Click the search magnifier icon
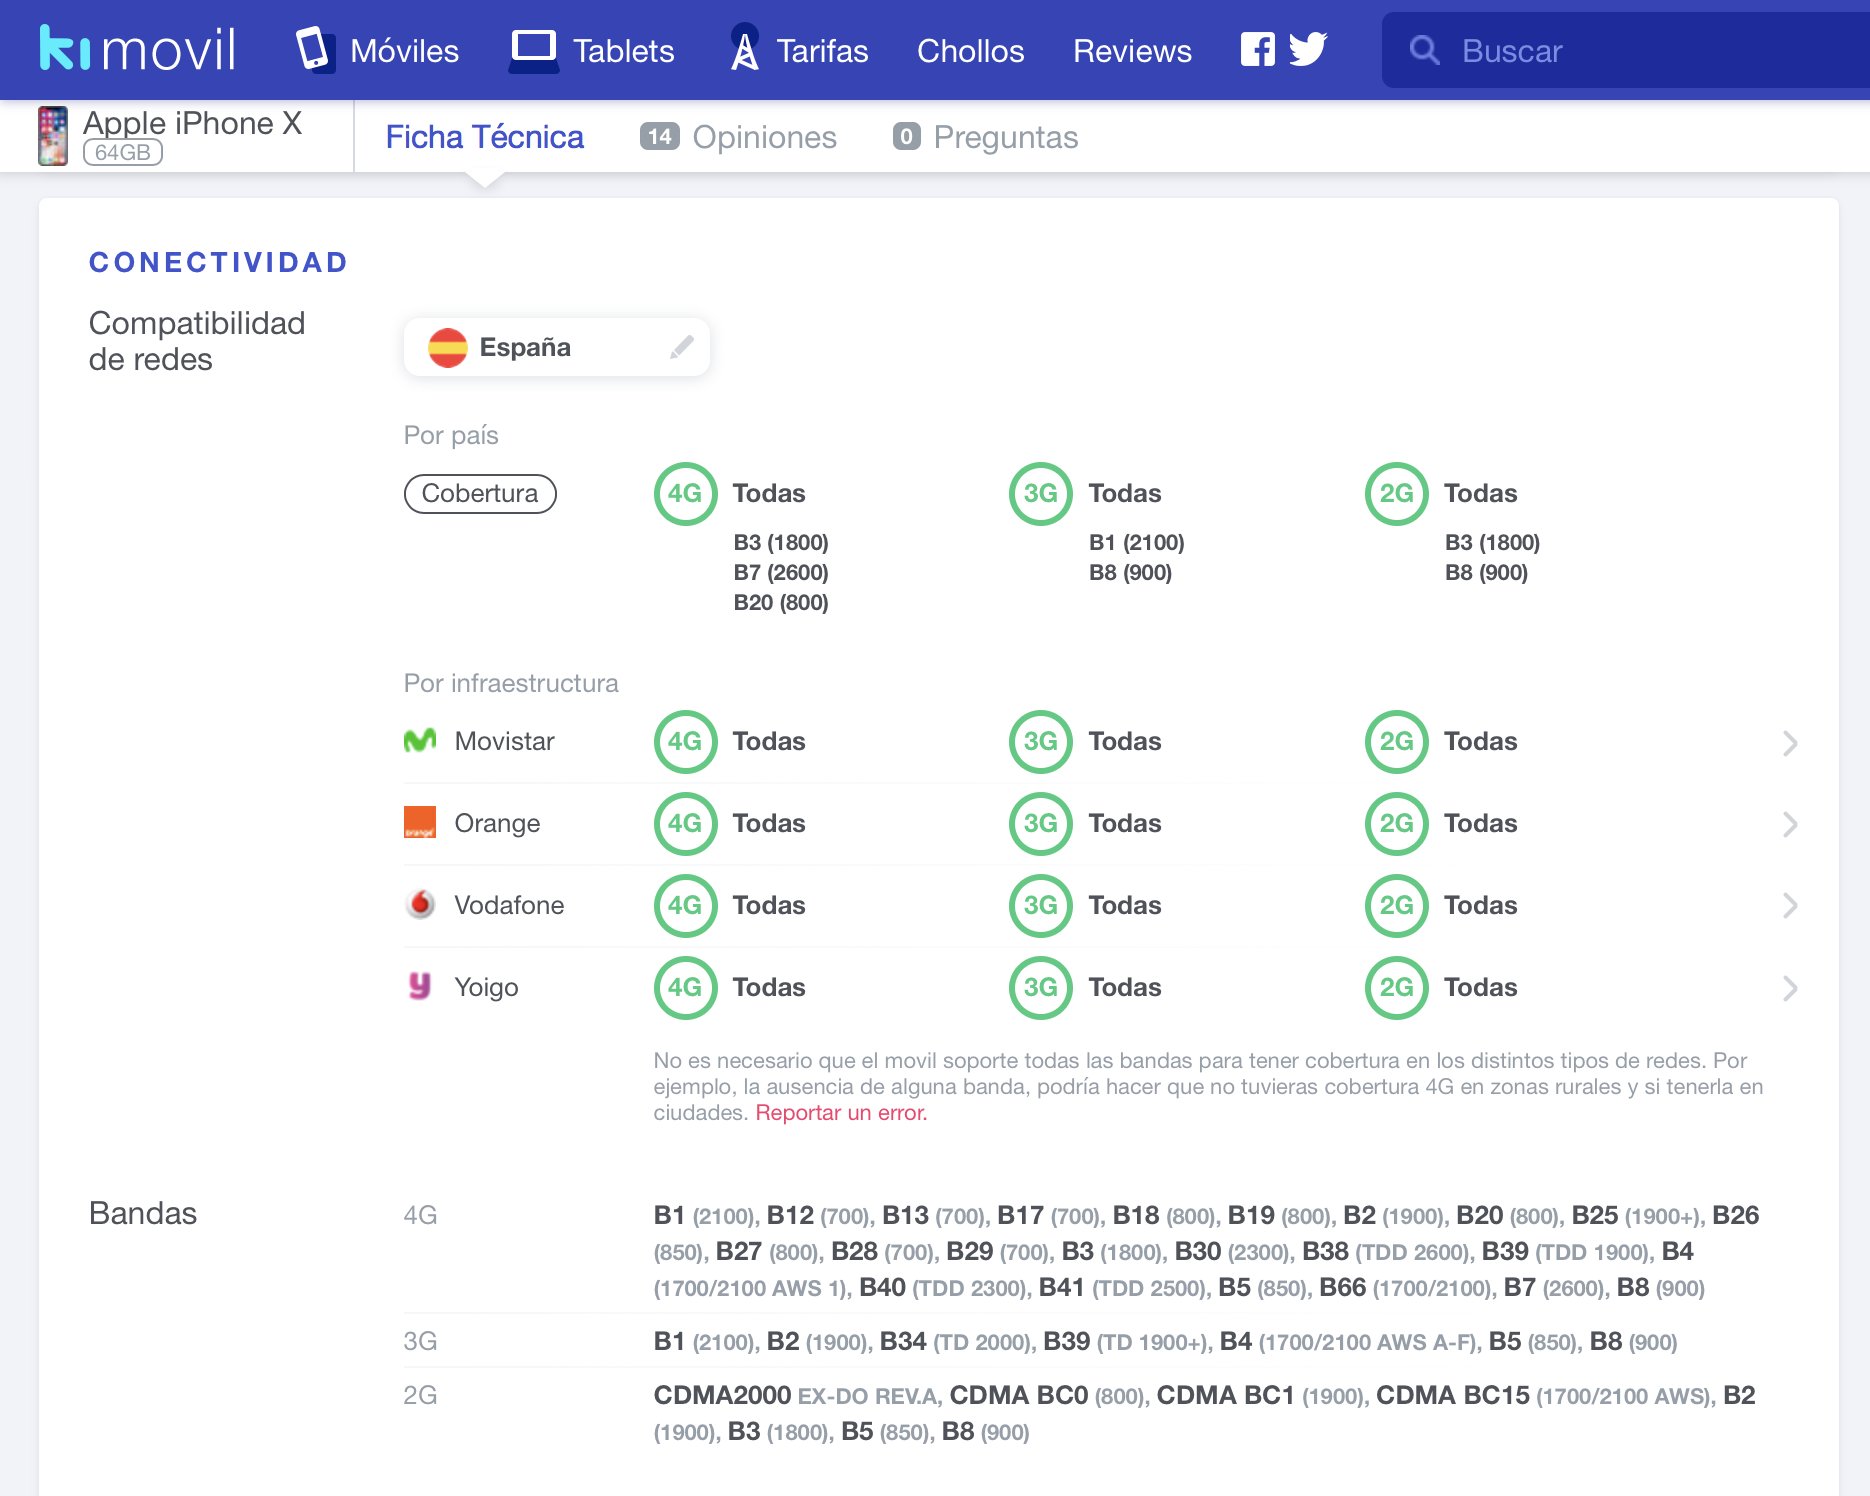The height and width of the screenshot is (1496, 1870). (1424, 50)
